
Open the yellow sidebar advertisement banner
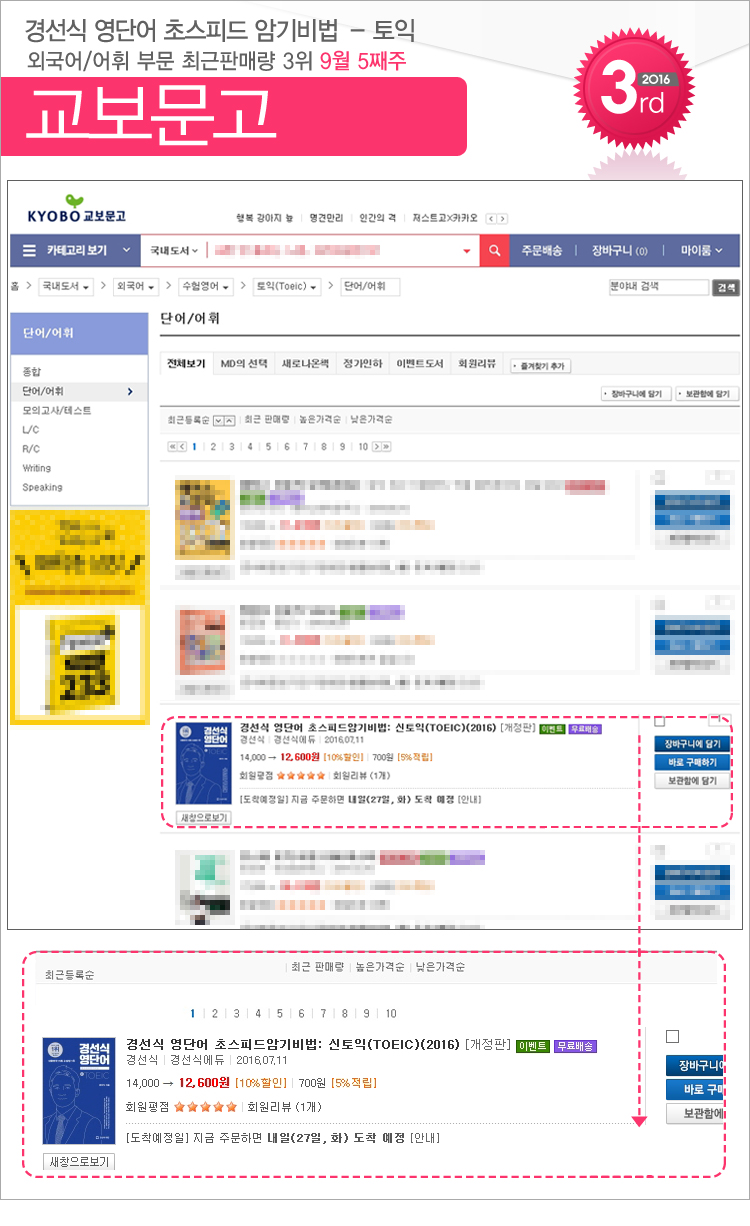coord(79,617)
